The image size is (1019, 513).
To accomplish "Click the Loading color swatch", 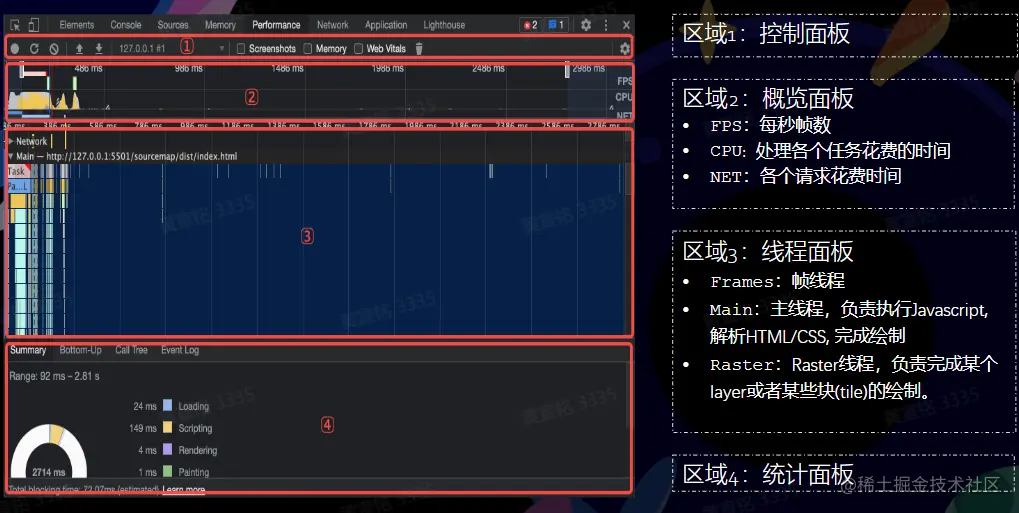I will (168, 406).
